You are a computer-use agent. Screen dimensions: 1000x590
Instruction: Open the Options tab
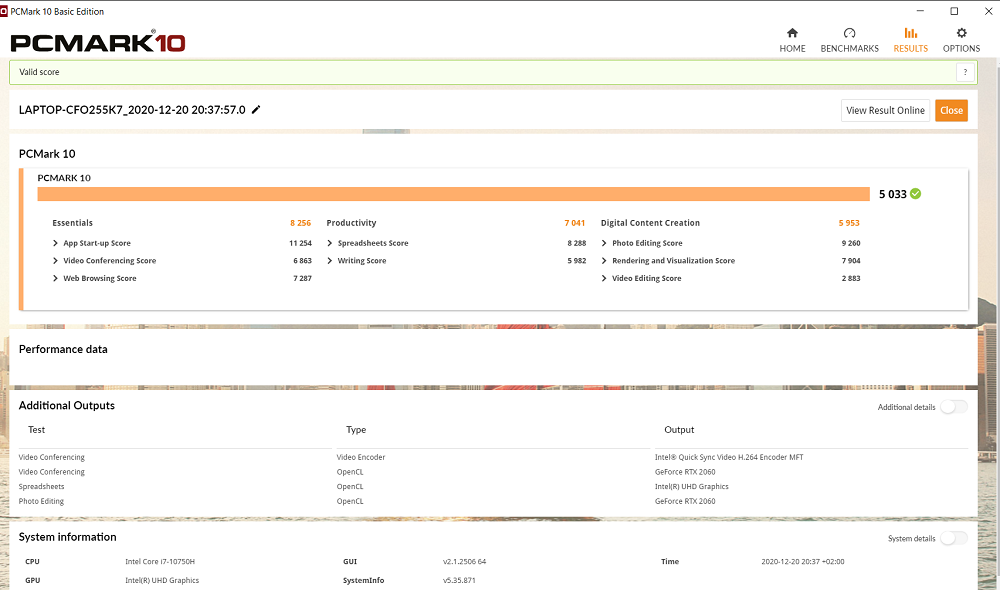point(961,40)
